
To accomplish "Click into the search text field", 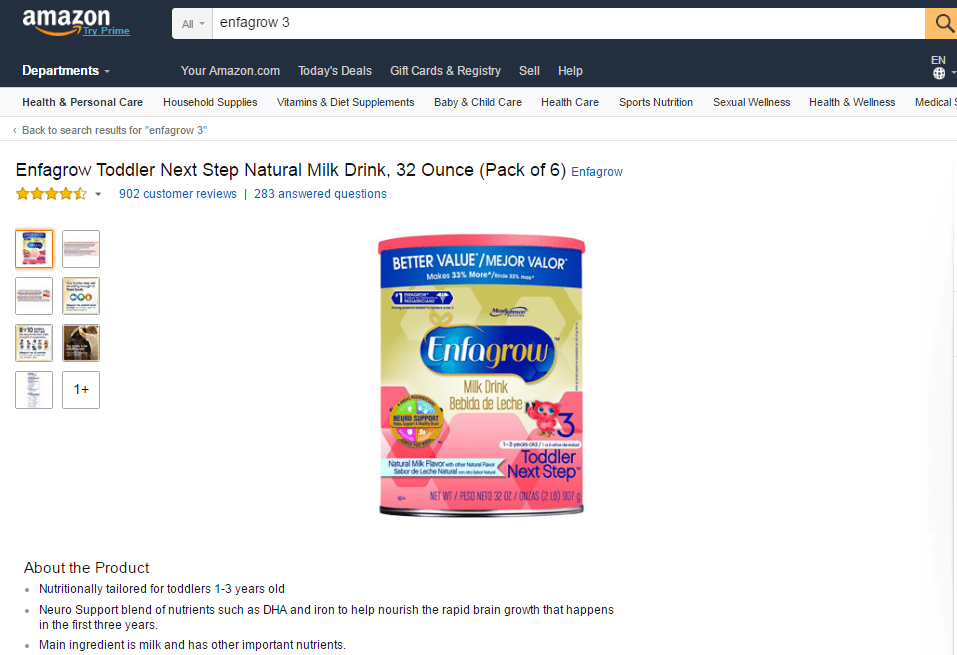I will 568,24.
